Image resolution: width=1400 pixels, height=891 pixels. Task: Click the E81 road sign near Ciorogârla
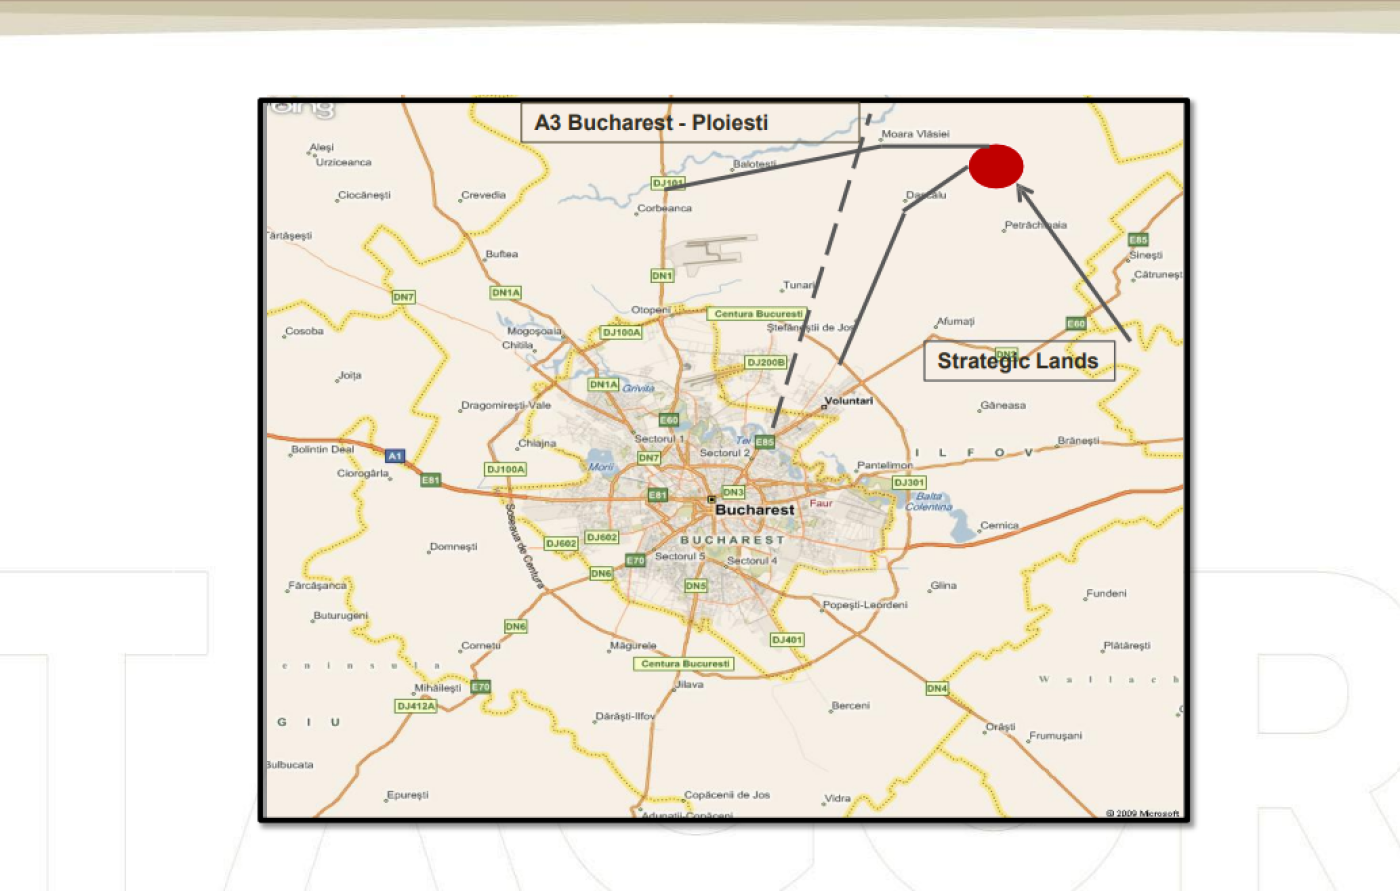[x=431, y=480]
